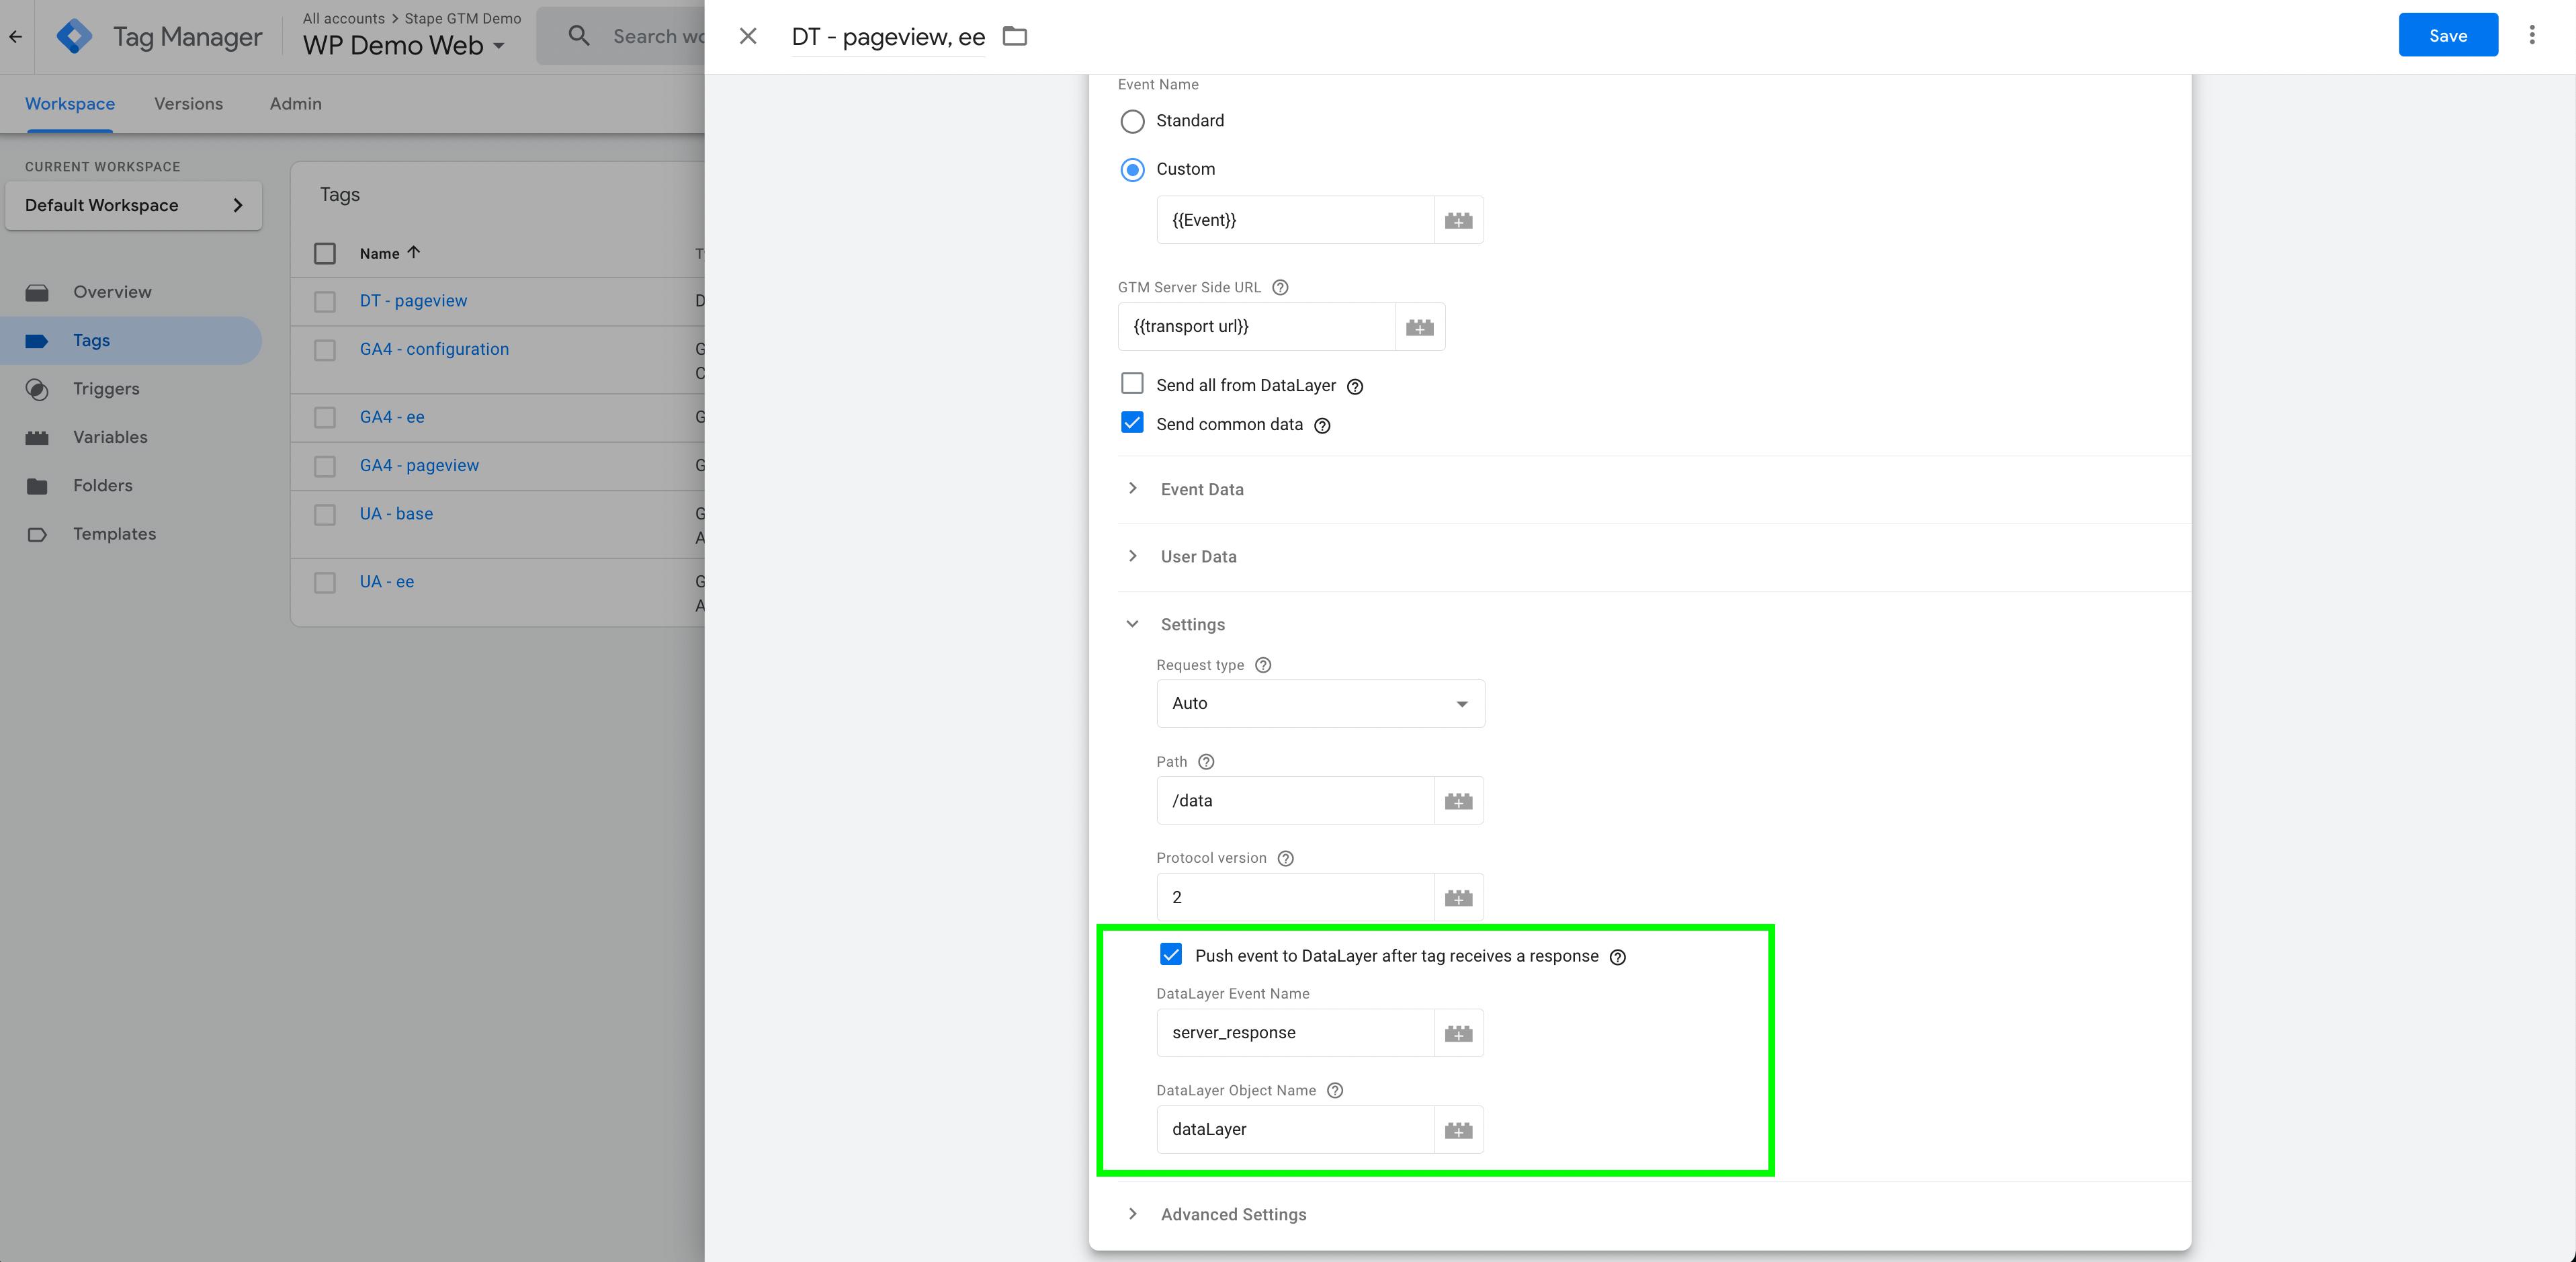This screenshot has height=1262, width=2576.
Task: Click the back arrow in the top-left corner
Action: click(15, 37)
